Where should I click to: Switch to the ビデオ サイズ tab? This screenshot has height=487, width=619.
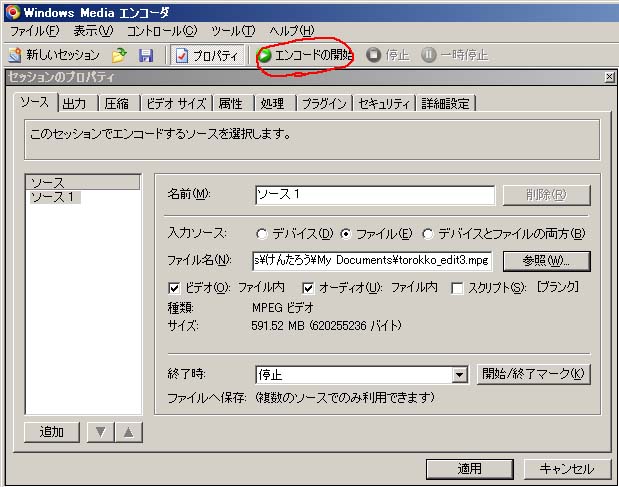click(x=176, y=104)
